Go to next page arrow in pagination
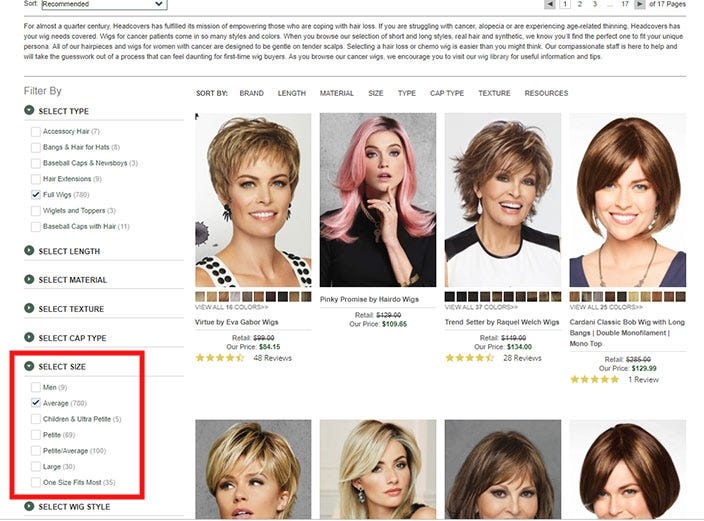The width and height of the screenshot is (704, 521). [639, 4]
